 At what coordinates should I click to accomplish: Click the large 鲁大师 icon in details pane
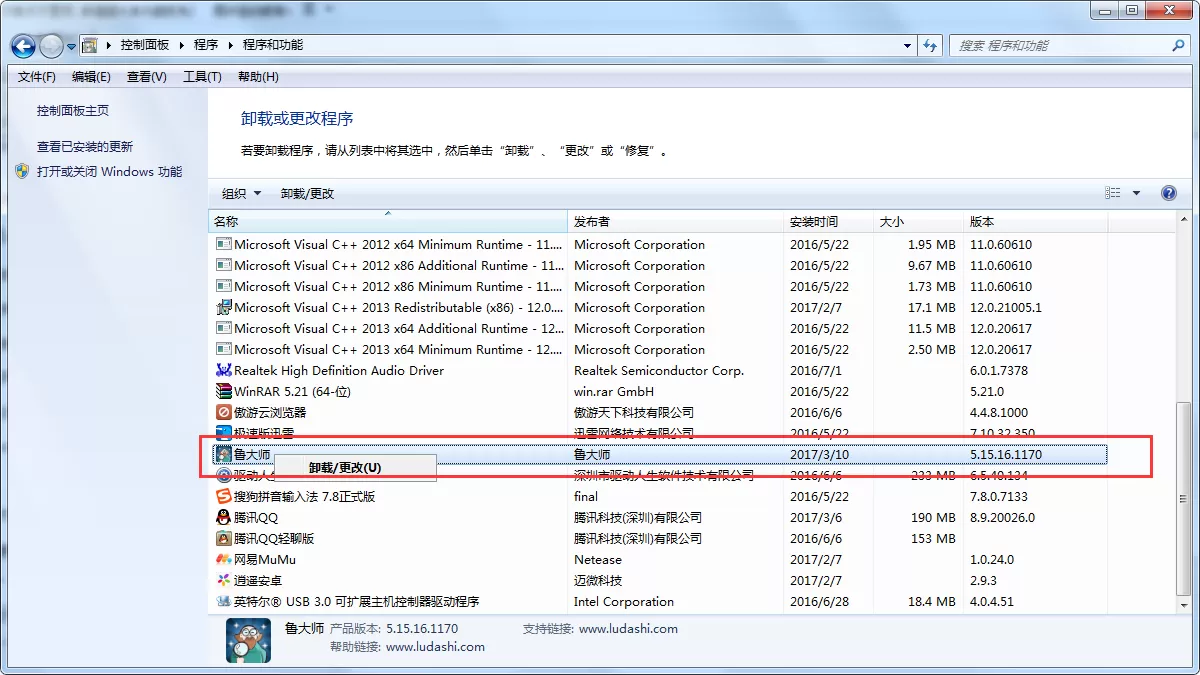click(248, 640)
